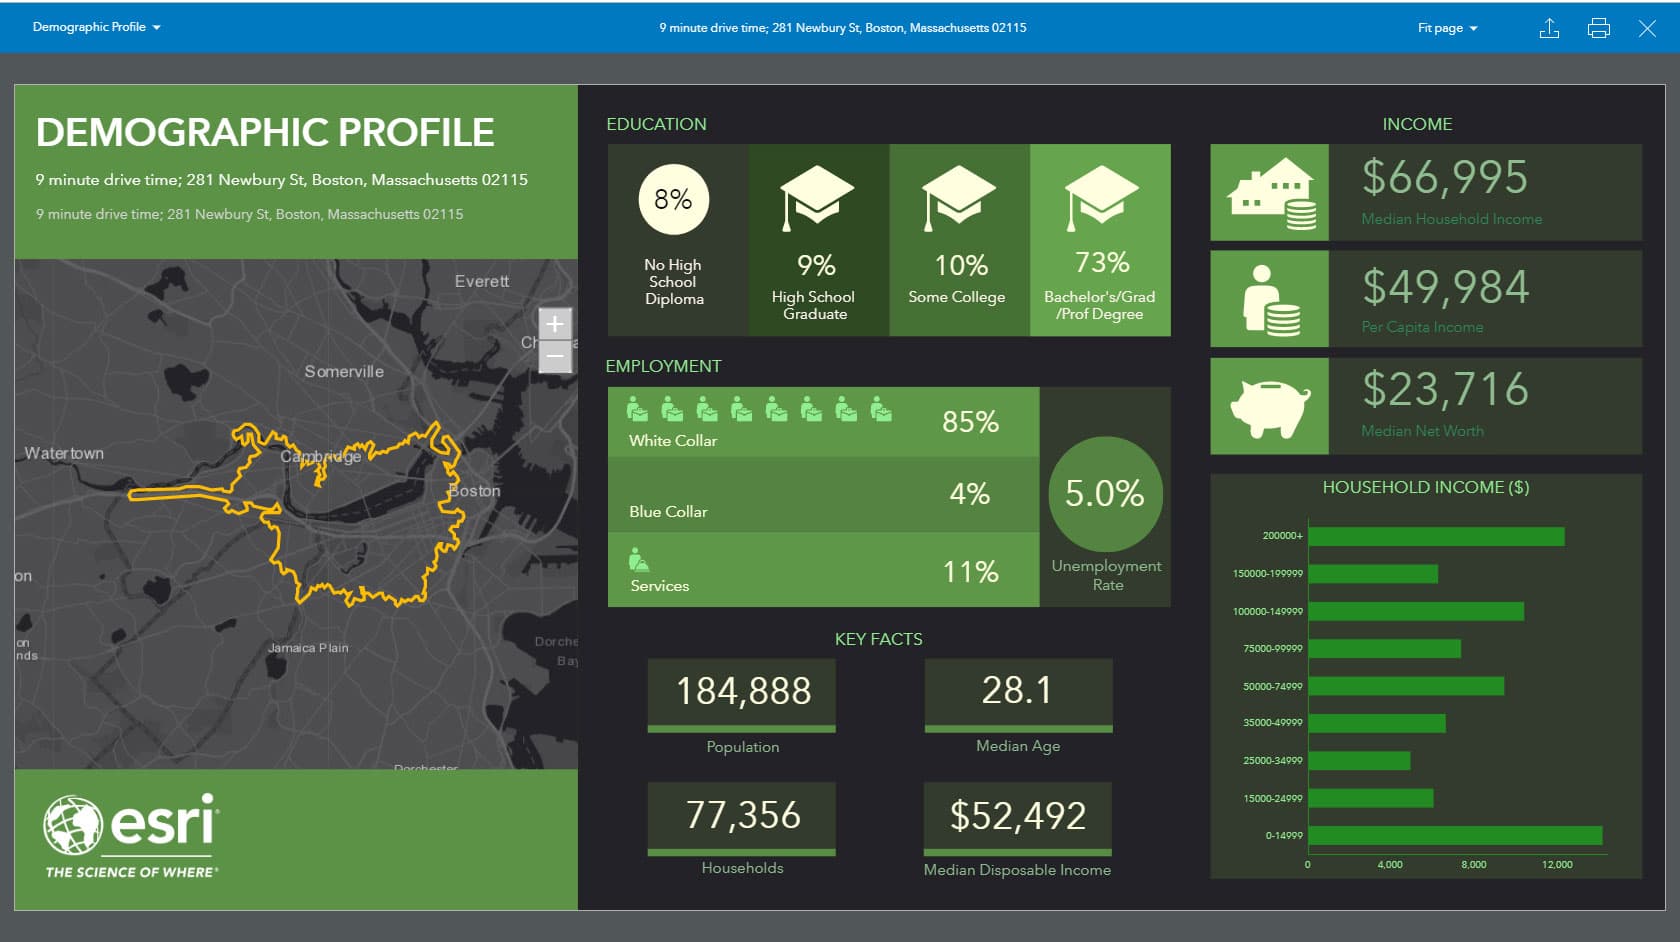This screenshot has width=1680, height=942.
Task: Click the zoom out button on the map
Action: [x=555, y=355]
